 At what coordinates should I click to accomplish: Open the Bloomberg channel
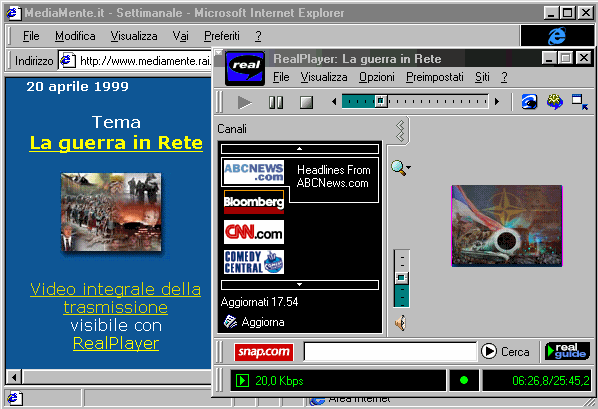[x=254, y=201]
